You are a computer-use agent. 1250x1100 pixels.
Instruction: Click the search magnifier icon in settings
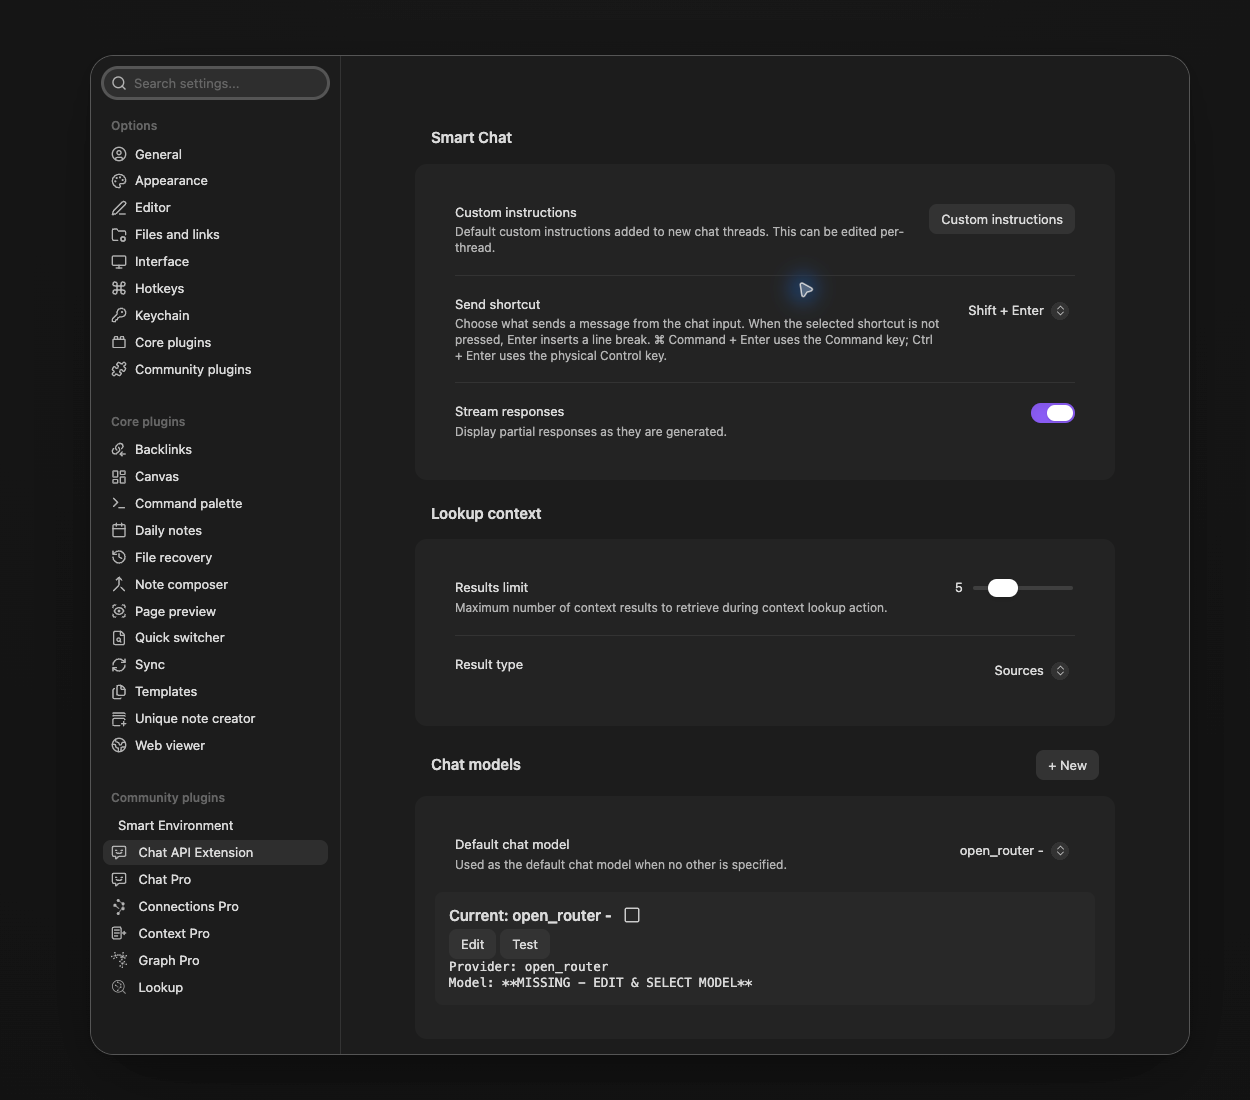click(x=119, y=83)
